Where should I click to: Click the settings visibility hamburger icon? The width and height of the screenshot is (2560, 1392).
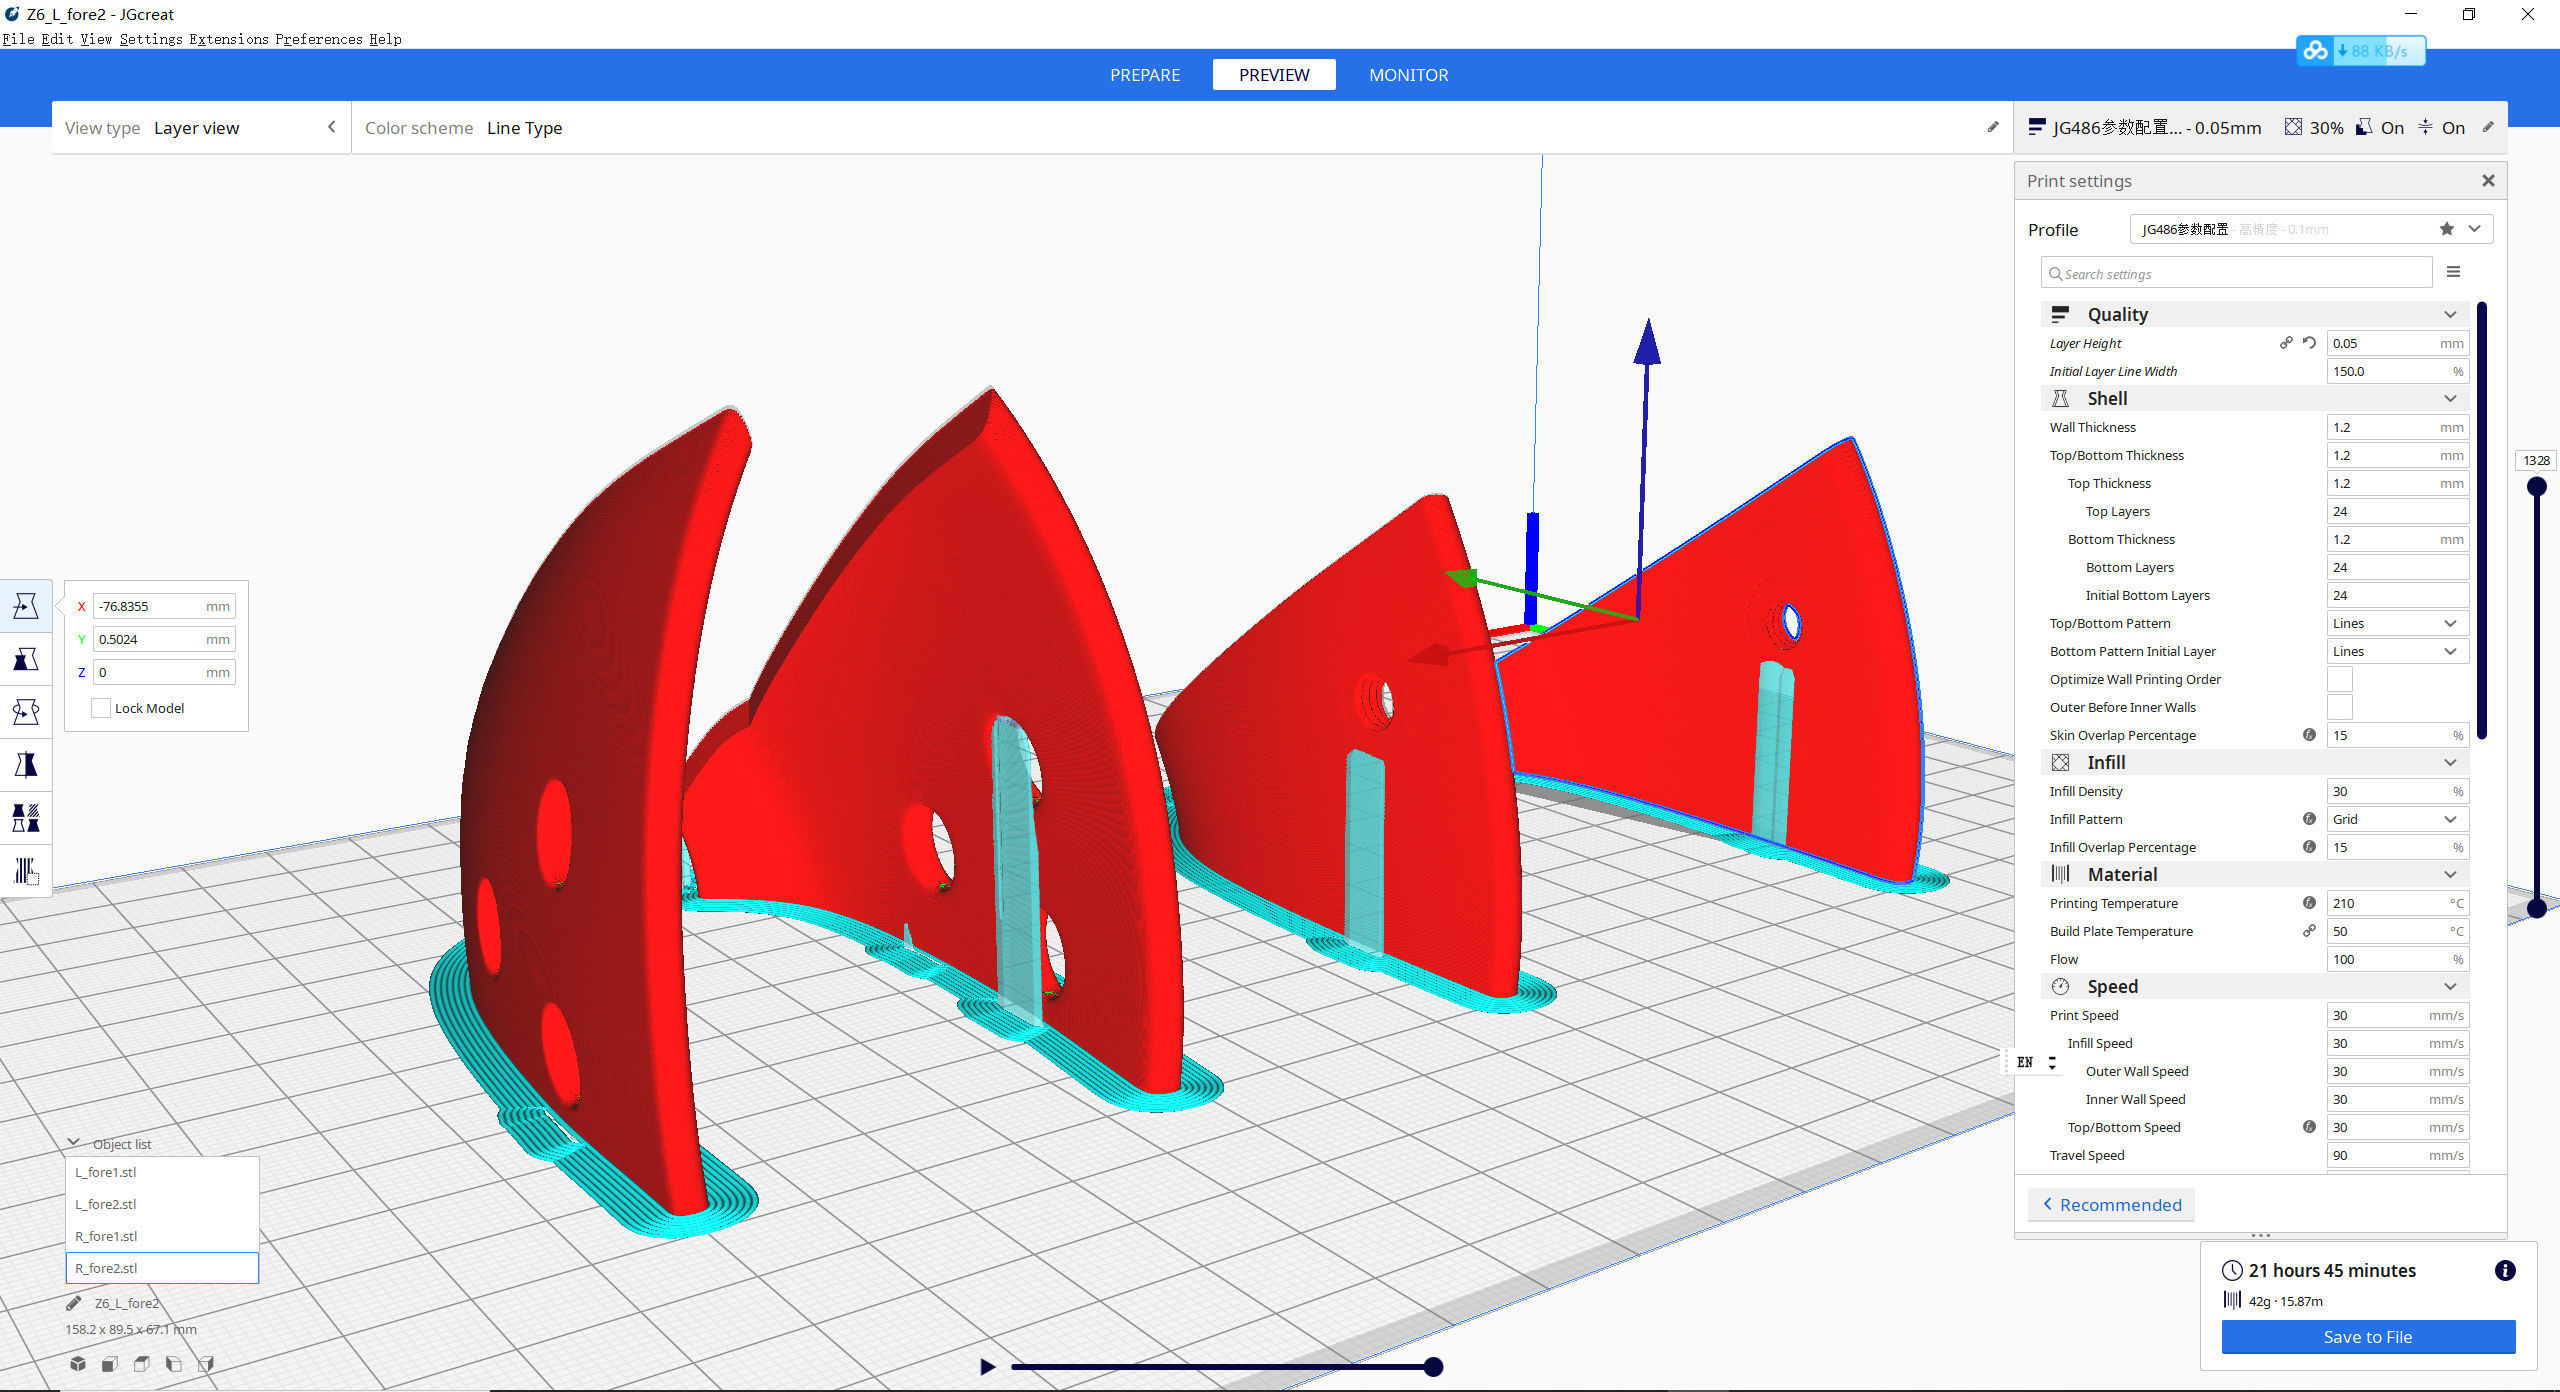click(2453, 272)
